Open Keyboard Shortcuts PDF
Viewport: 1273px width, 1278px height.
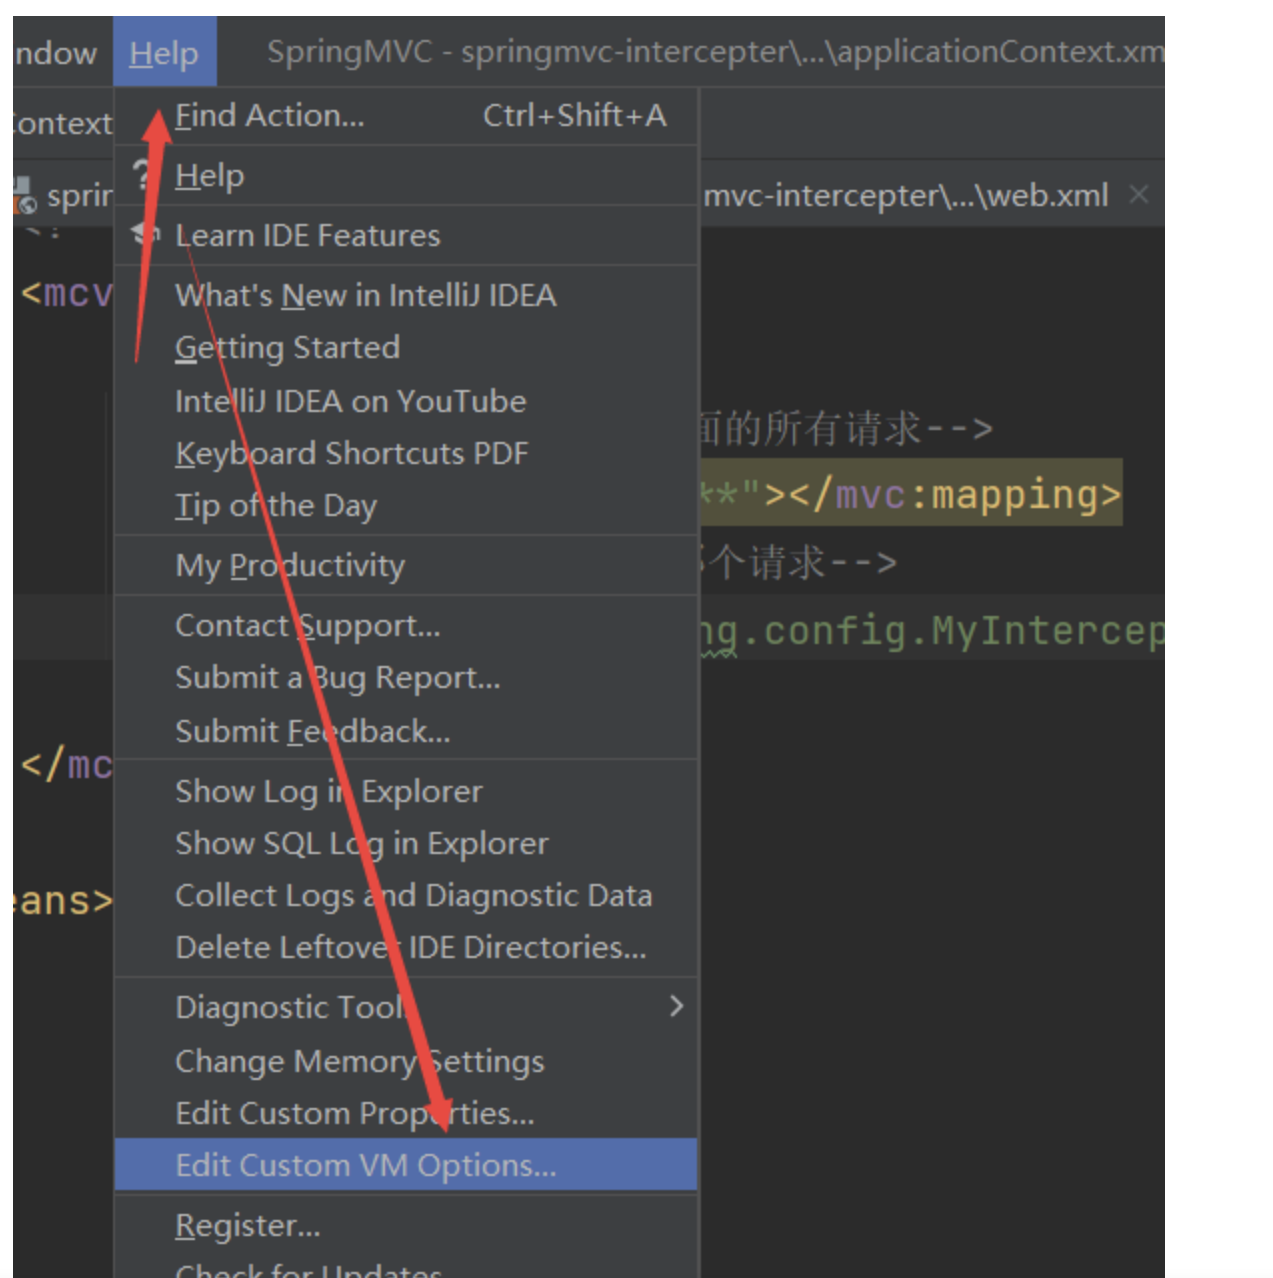[406, 454]
